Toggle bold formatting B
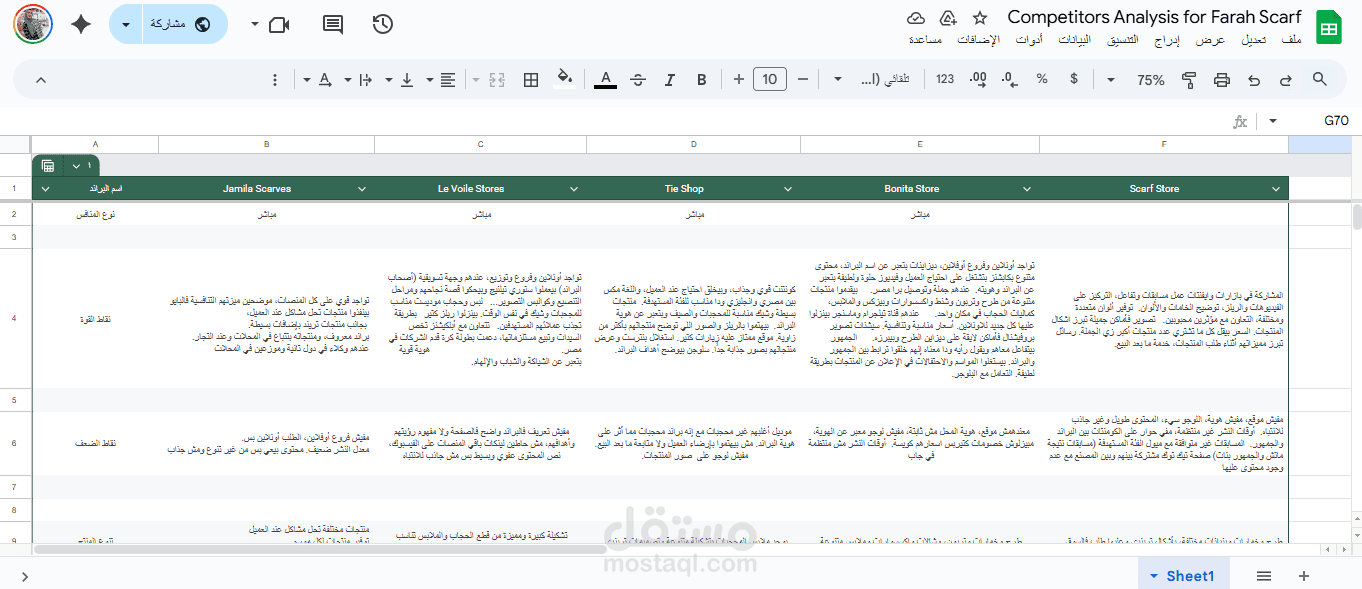The width and height of the screenshot is (1362, 589). tap(702, 80)
